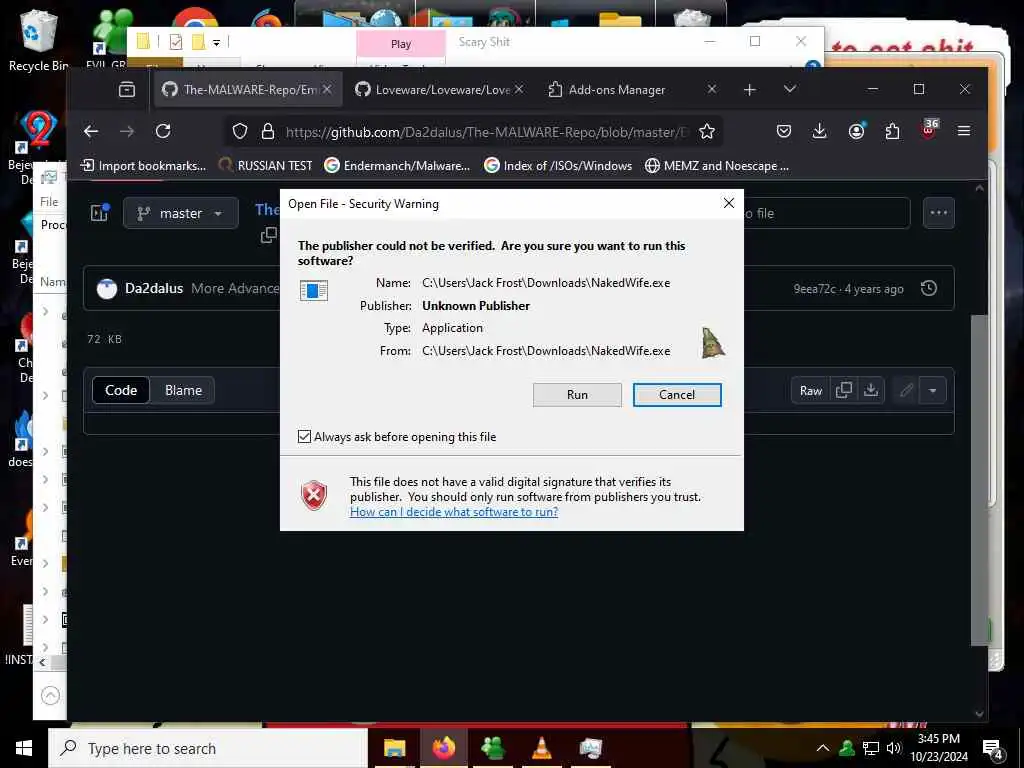Click Cancel in the Security Warning dialog
The image size is (1024, 768).
(677, 394)
